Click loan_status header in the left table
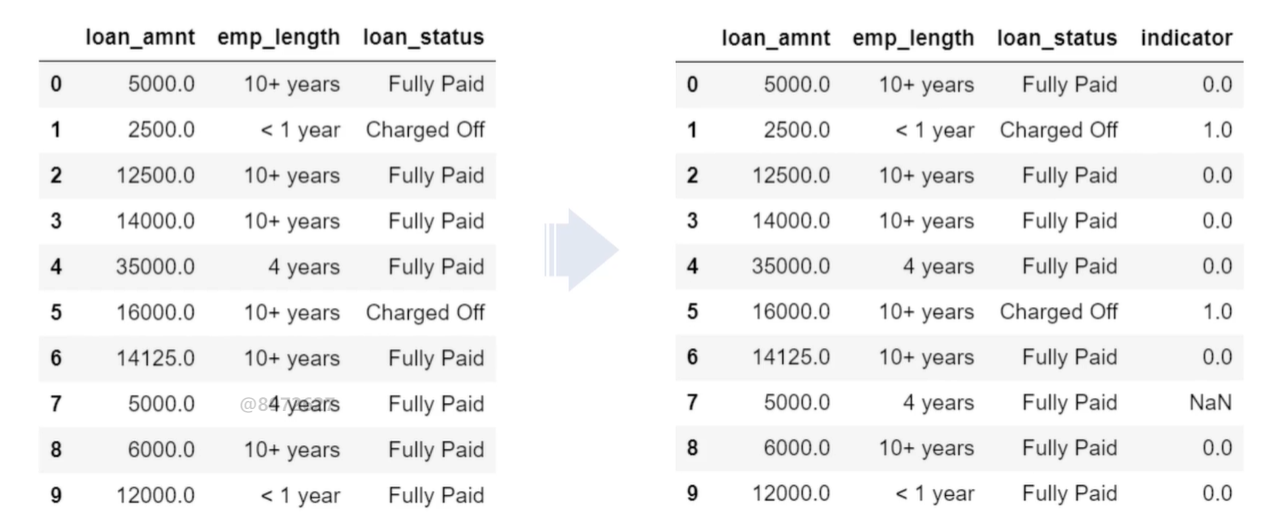Image resolution: width=1268 pixels, height=520 pixels. (424, 38)
